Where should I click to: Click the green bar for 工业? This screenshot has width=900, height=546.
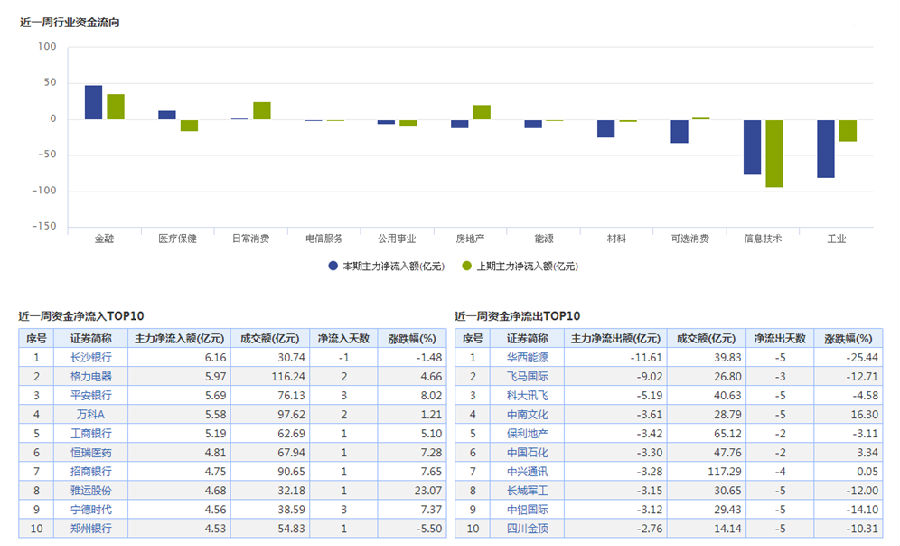click(x=848, y=131)
